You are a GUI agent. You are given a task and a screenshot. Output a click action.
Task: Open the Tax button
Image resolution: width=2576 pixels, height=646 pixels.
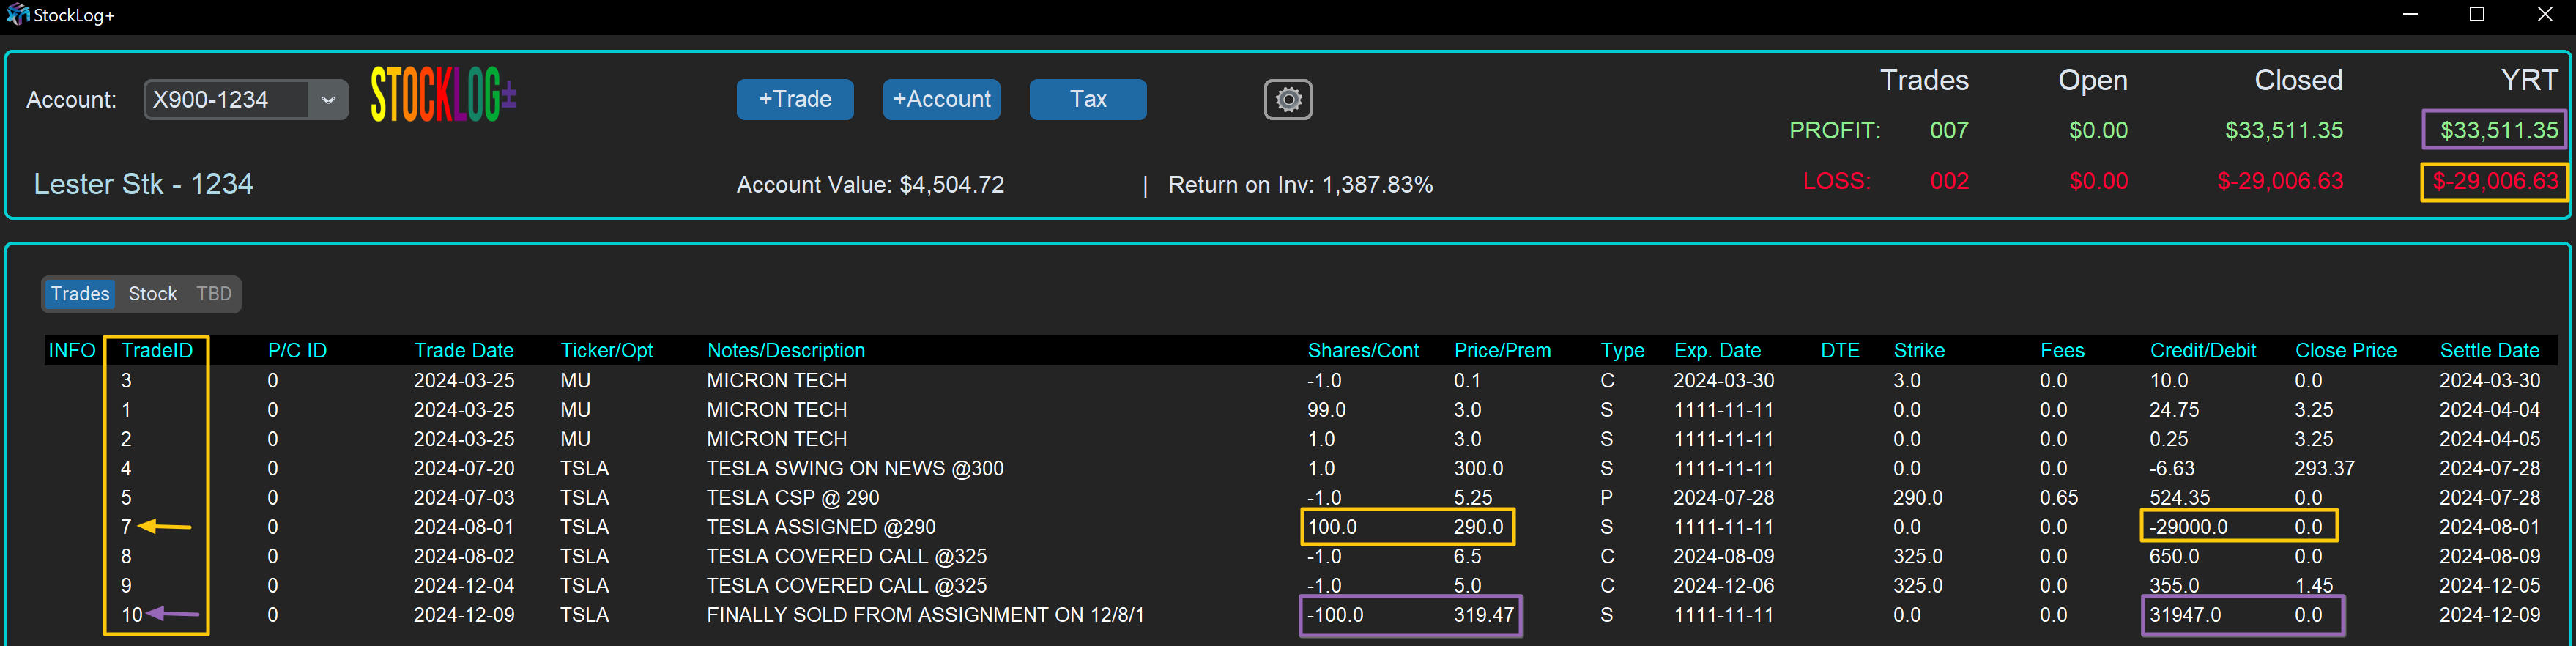click(1087, 100)
